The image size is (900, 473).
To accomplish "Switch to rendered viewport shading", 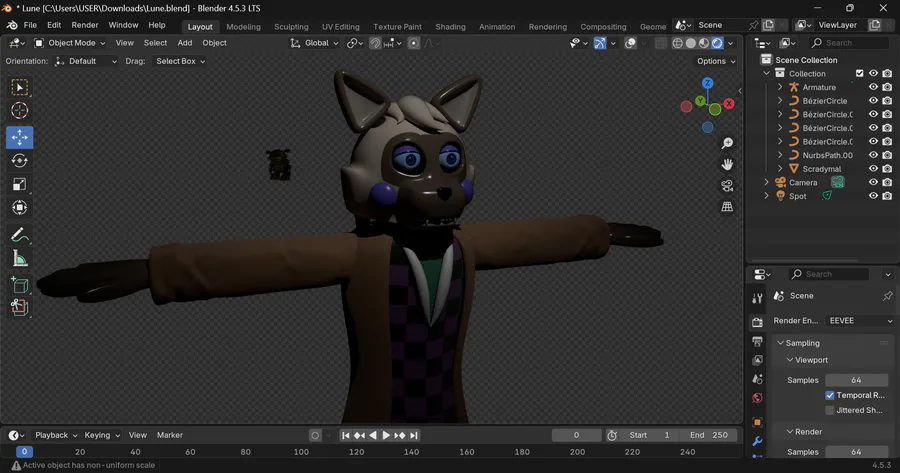I will click(x=717, y=43).
